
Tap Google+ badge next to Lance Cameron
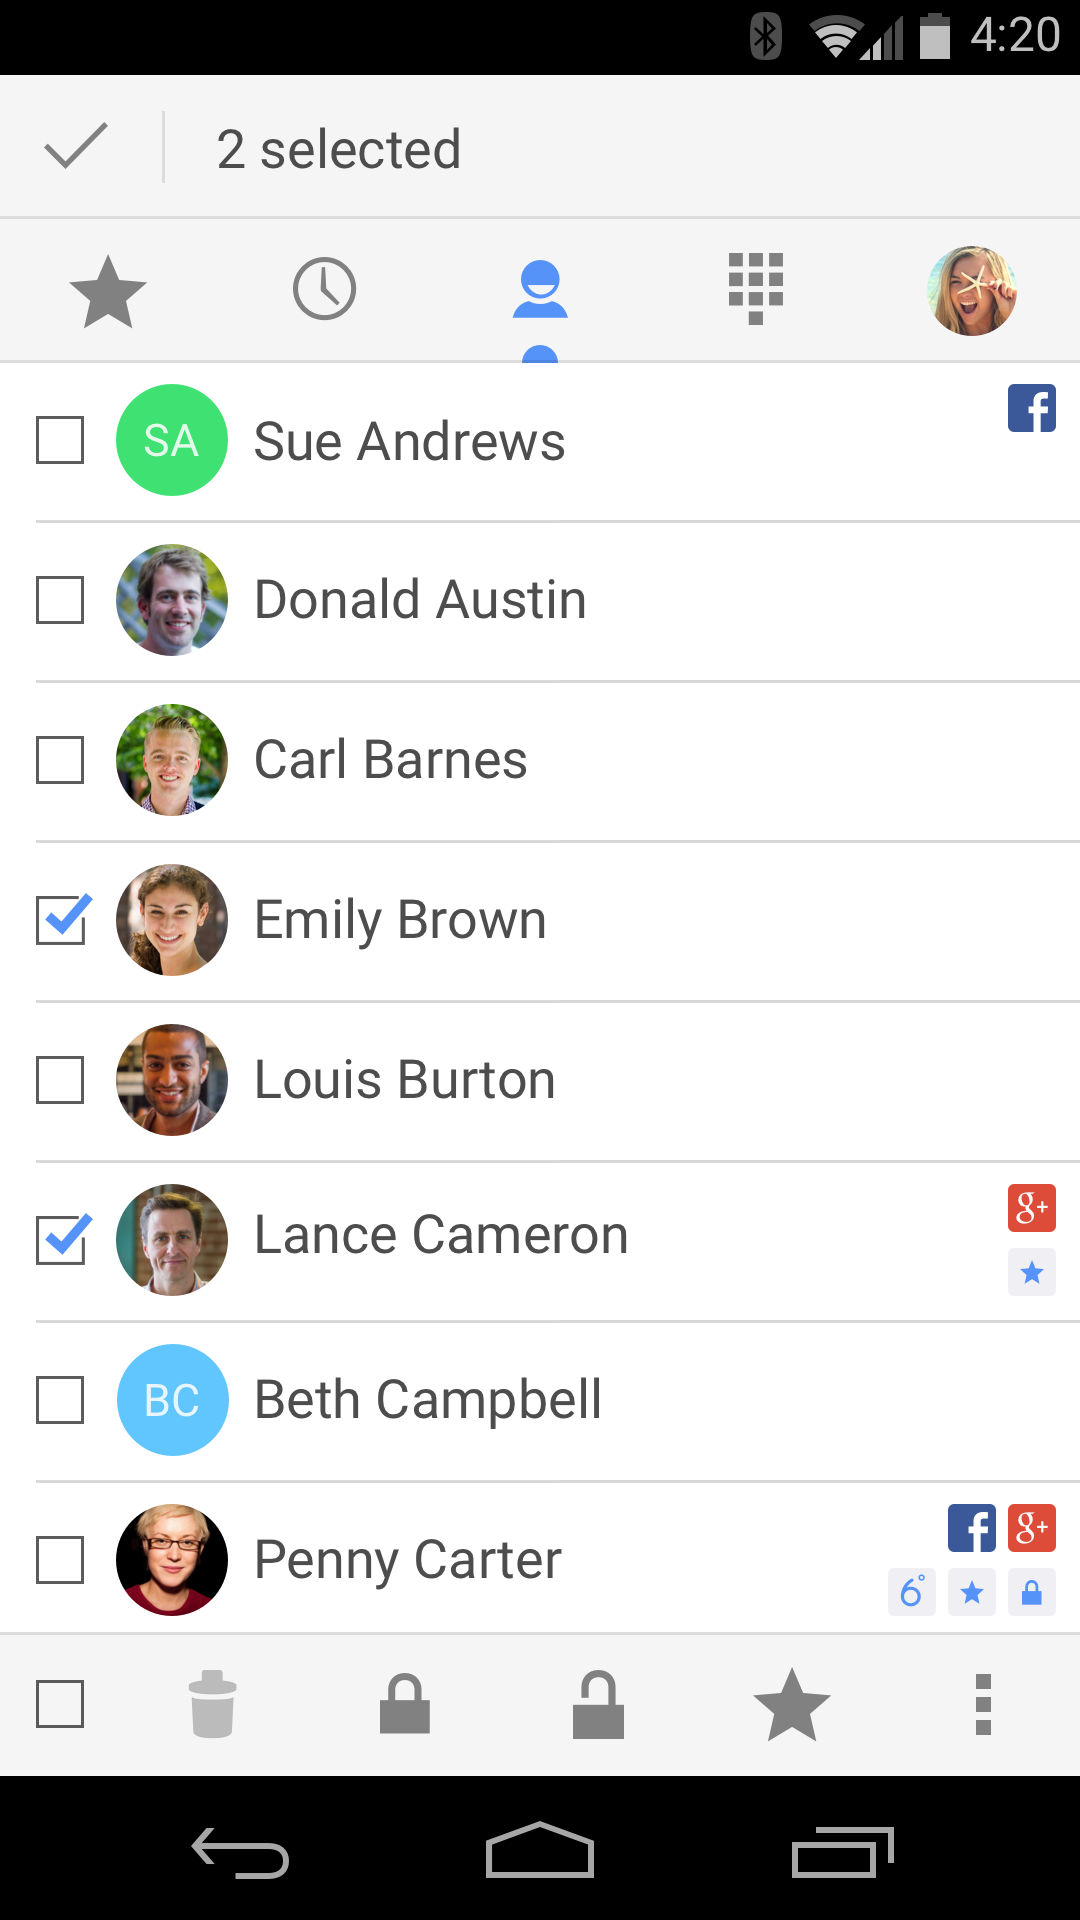coord(1032,1208)
